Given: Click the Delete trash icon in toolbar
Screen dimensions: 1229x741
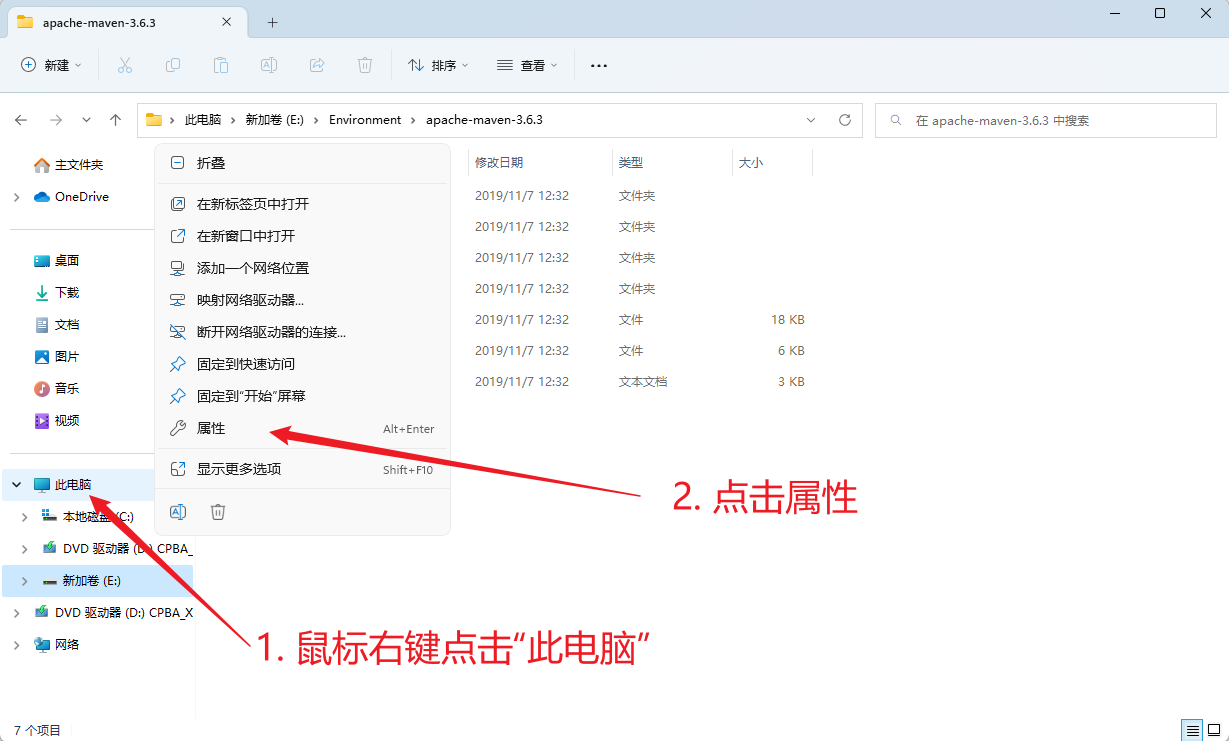Looking at the screenshot, I should (x=365, y=65).
